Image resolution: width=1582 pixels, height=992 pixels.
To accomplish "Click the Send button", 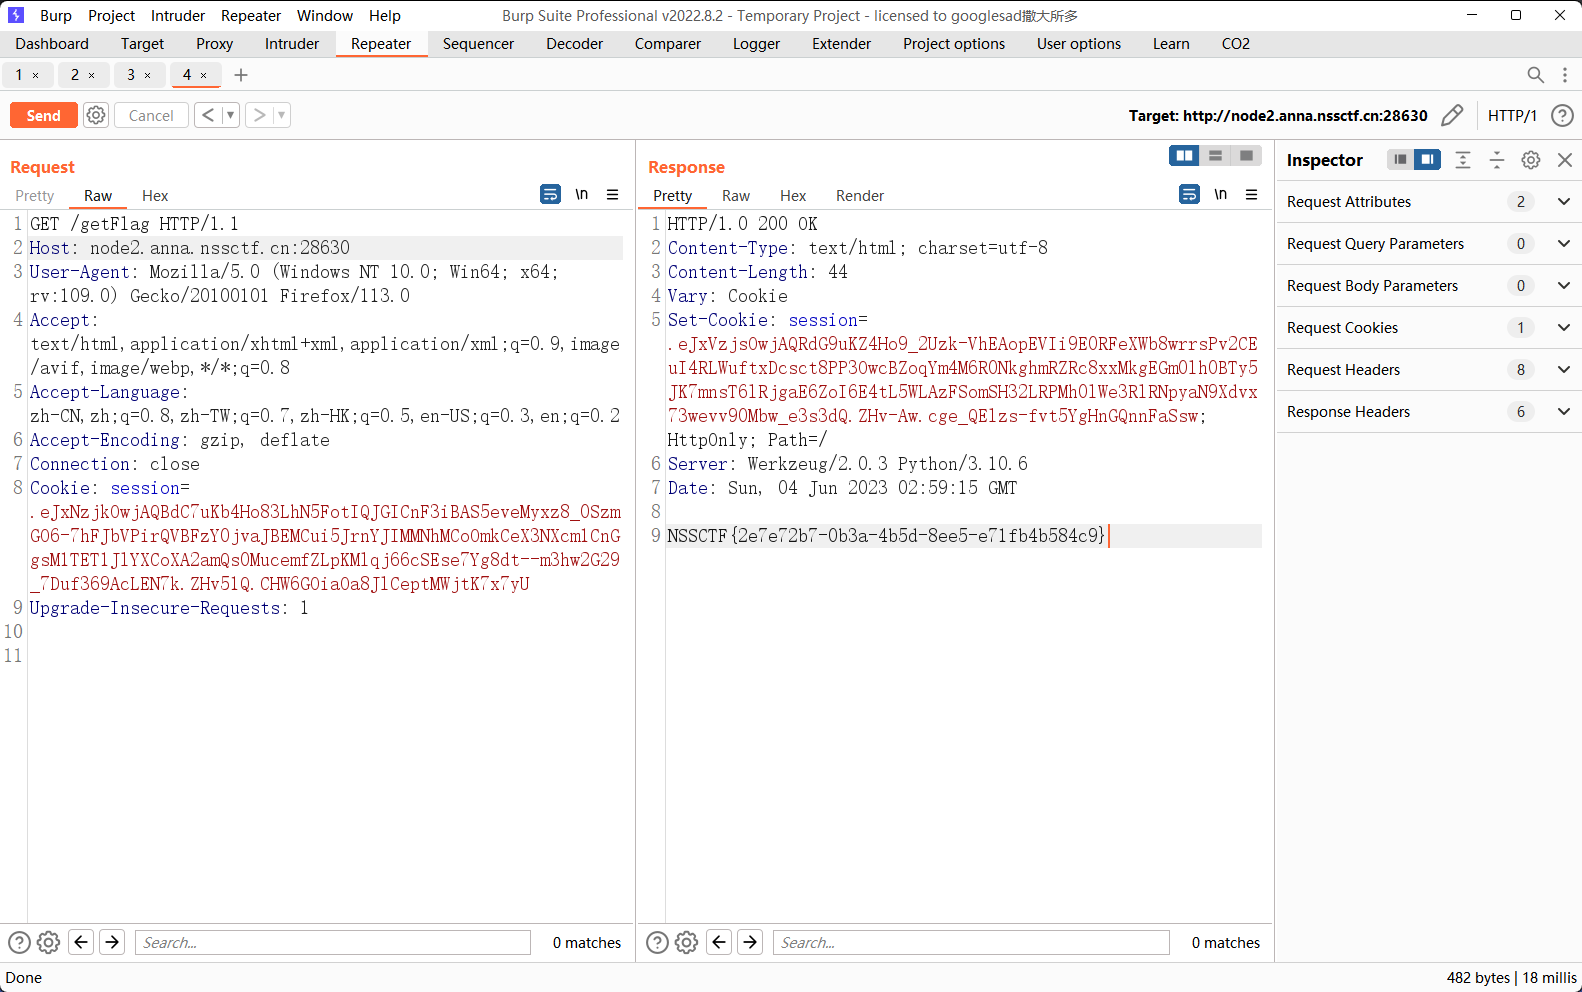I will [44, 115].
